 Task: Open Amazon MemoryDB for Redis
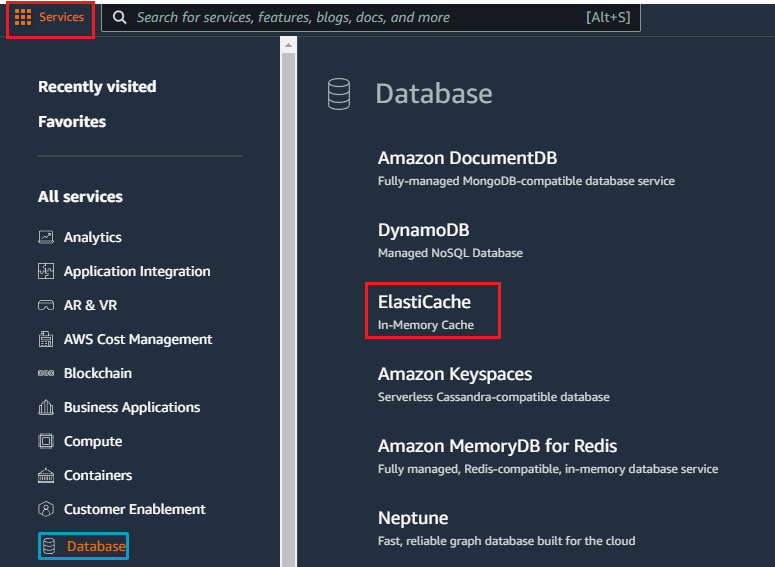click(x=497, y=446)
